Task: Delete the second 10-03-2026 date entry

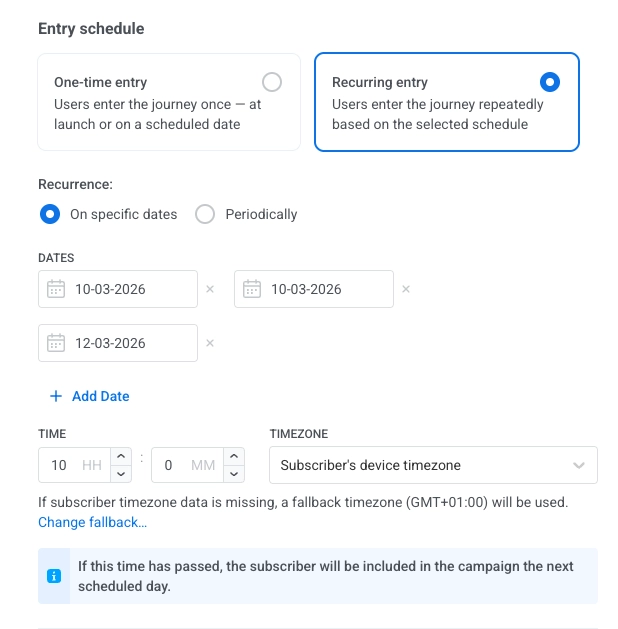Action: pos(406,289)
